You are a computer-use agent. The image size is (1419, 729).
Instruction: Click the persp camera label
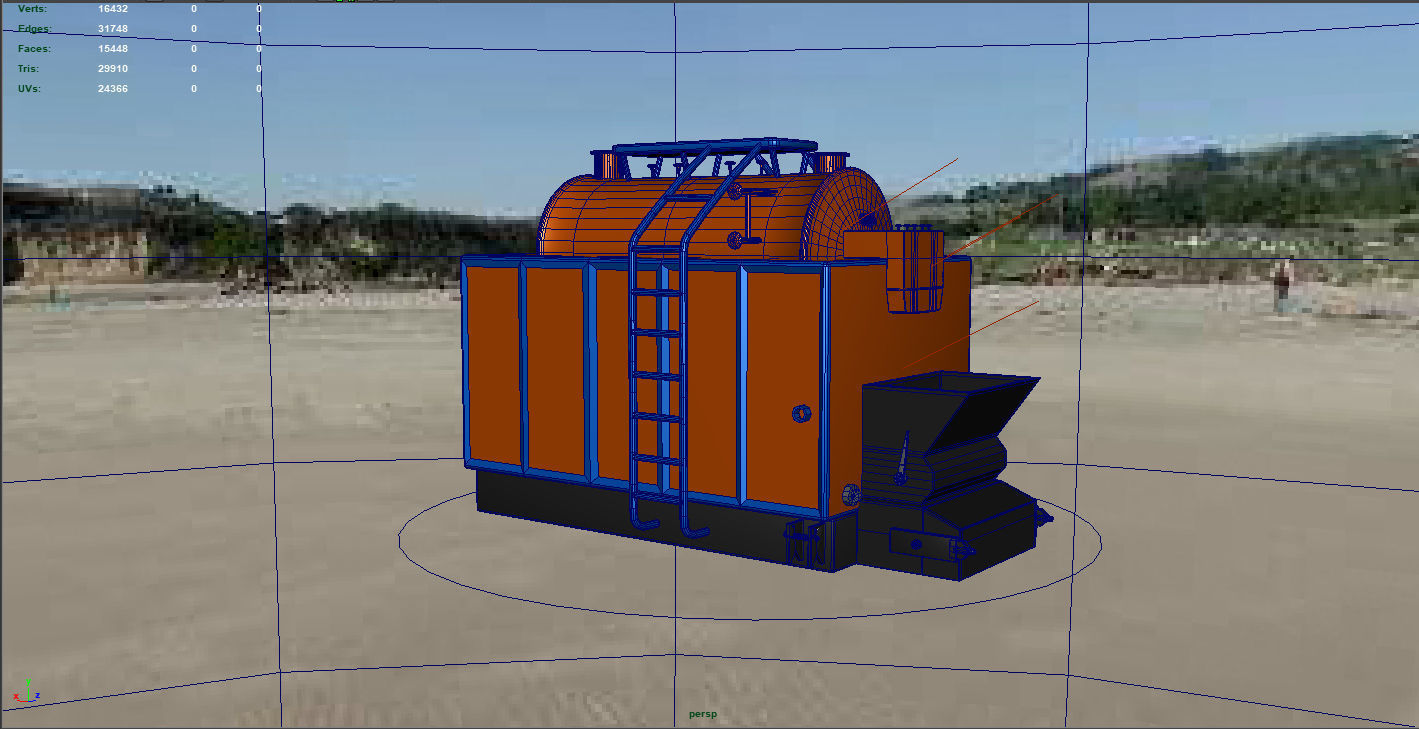pyautogui.click(x=703, y=713)
